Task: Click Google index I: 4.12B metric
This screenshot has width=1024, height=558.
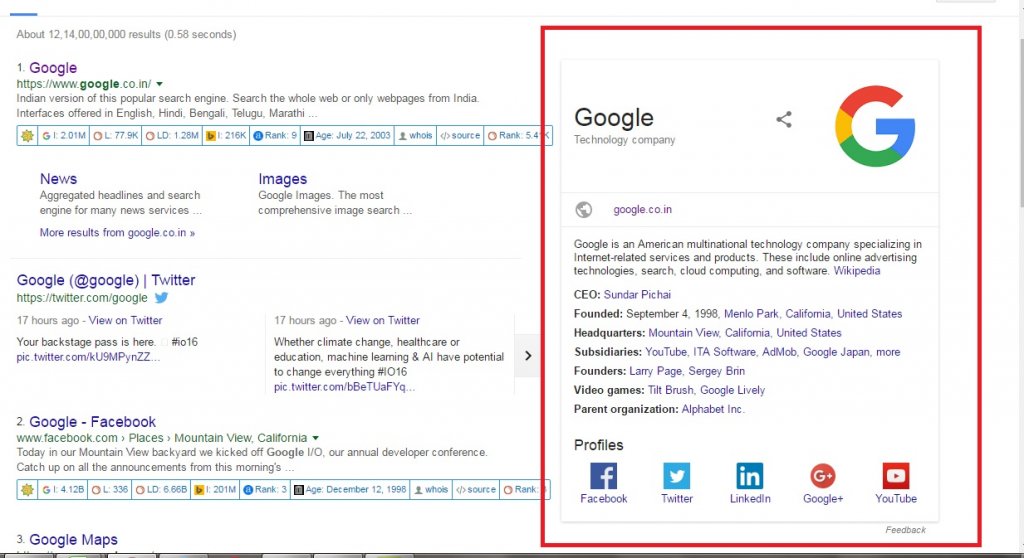Action: pyautogui.click(x=63, y=489)
